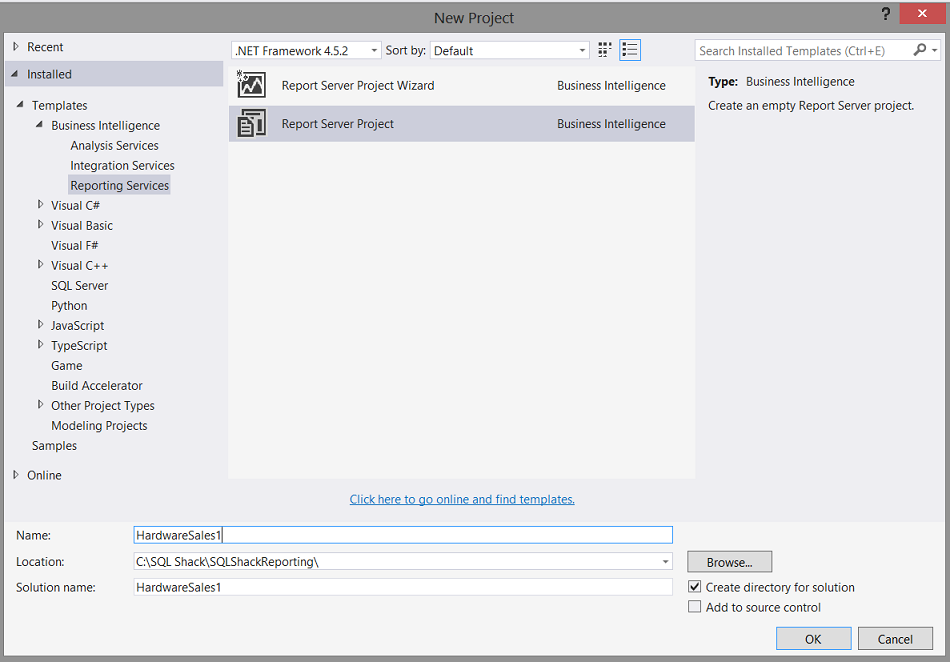Click the Browse... button
The height and width of the screenshot is (662, 950).
[729, 561]
